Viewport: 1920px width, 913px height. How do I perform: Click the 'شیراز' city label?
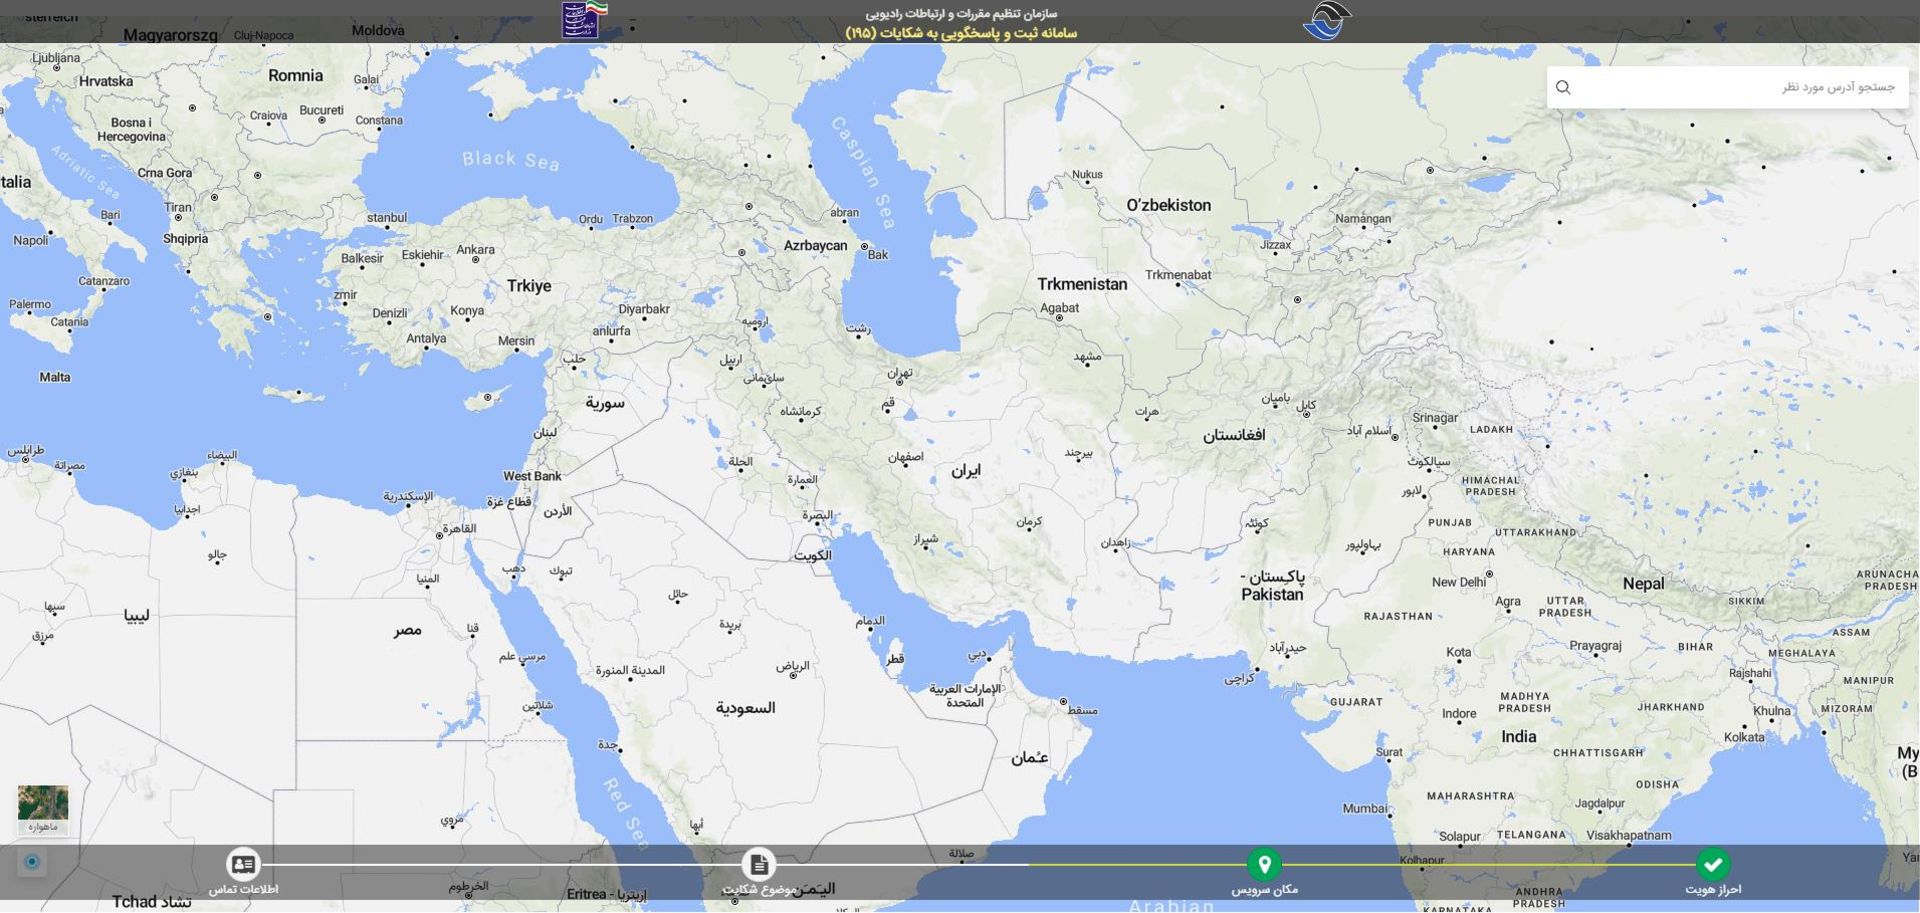tap(926, 539)
